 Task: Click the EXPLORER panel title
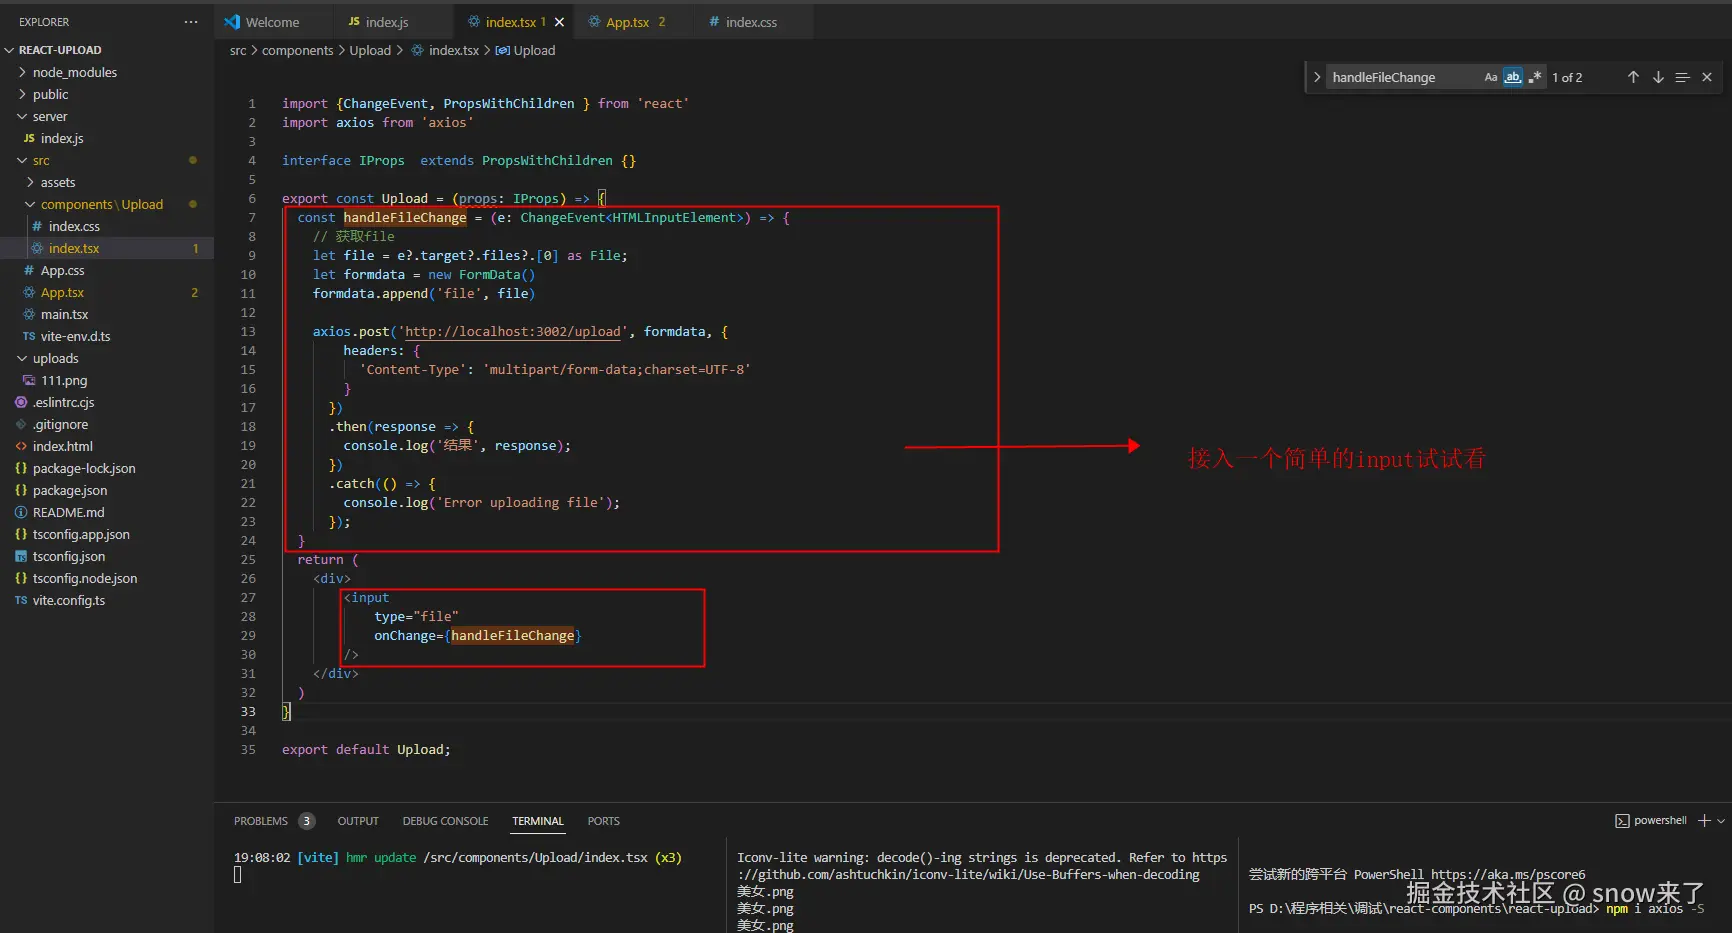coord(44,22)
